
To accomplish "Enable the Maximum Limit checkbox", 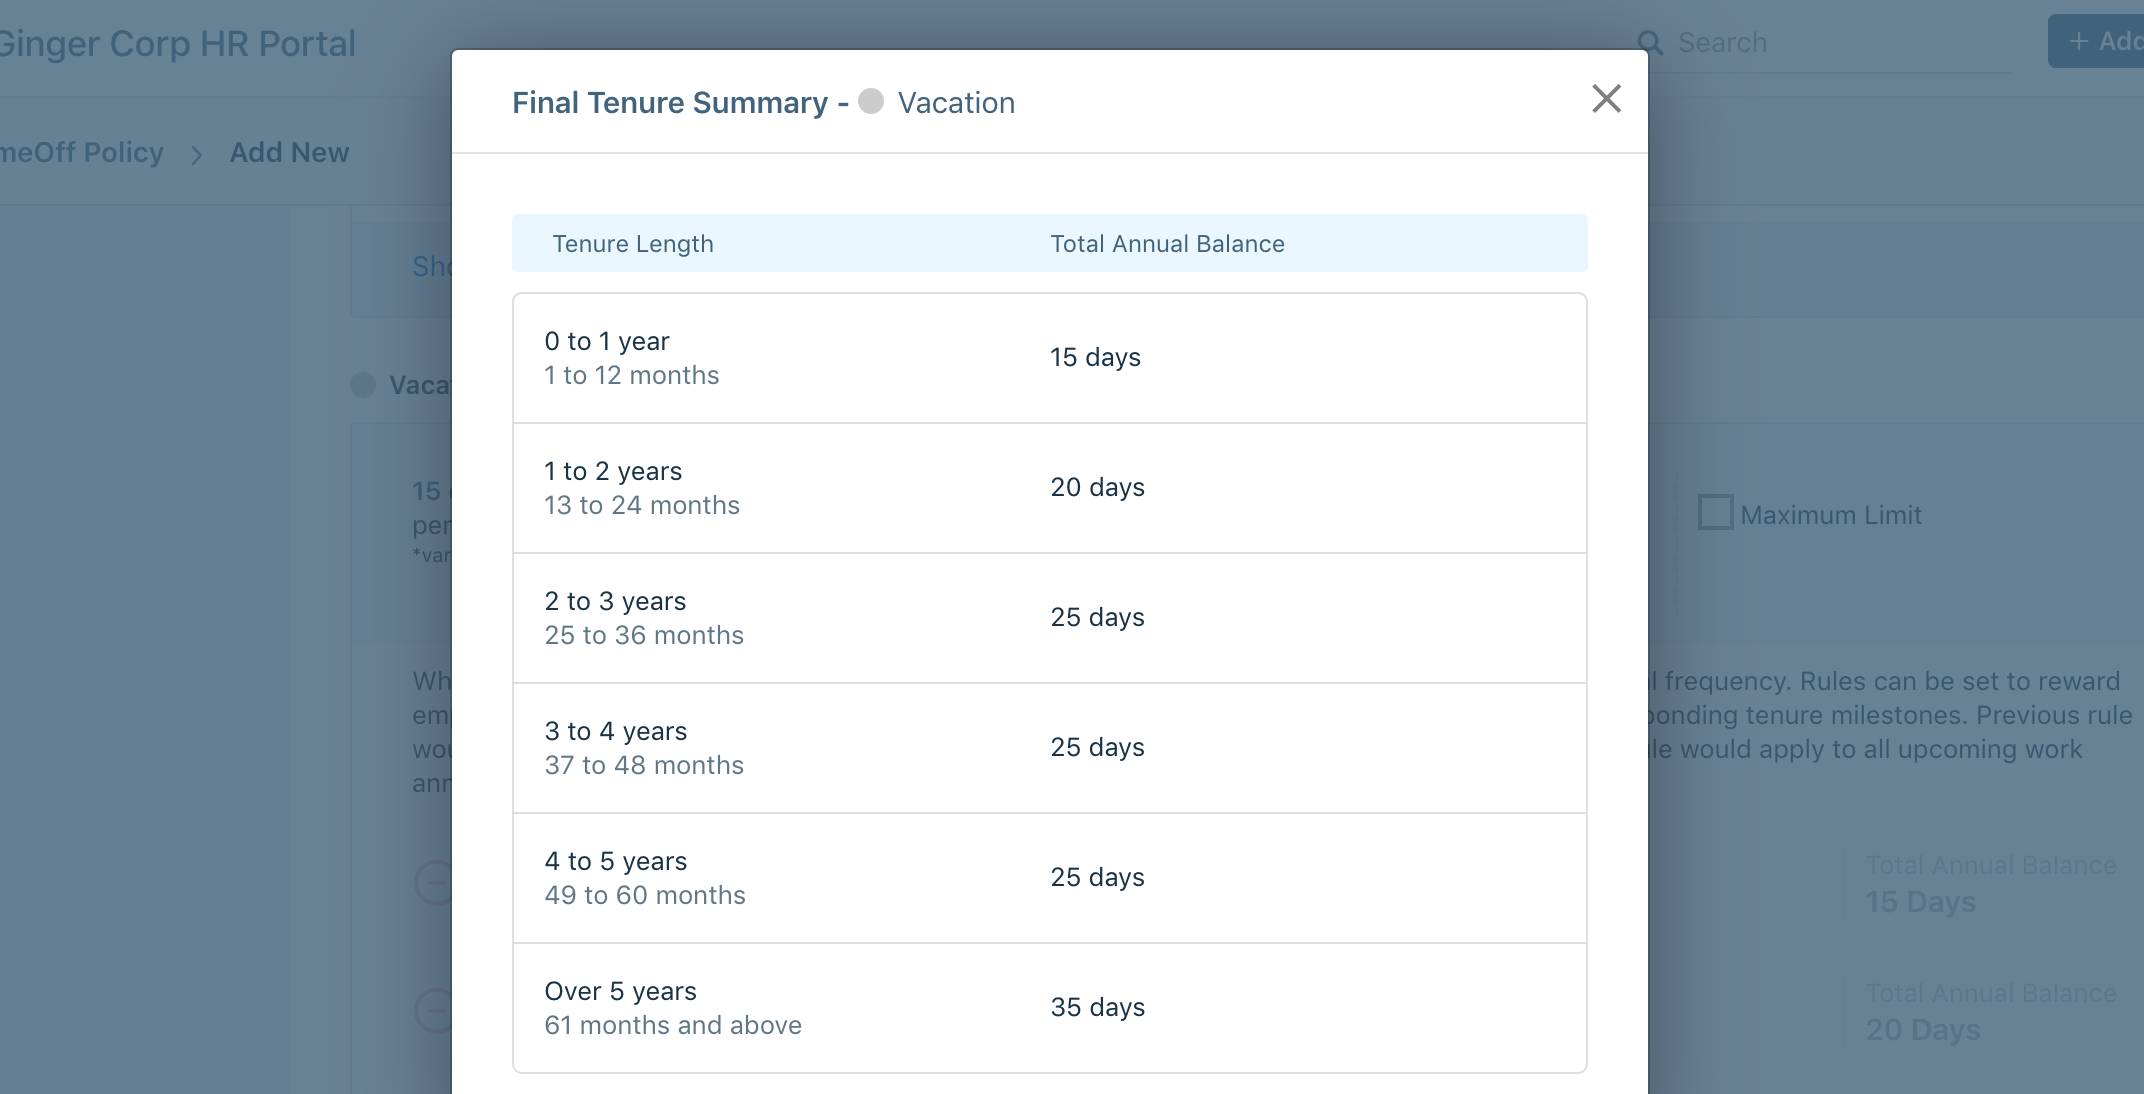I will tap(1715, 513).
